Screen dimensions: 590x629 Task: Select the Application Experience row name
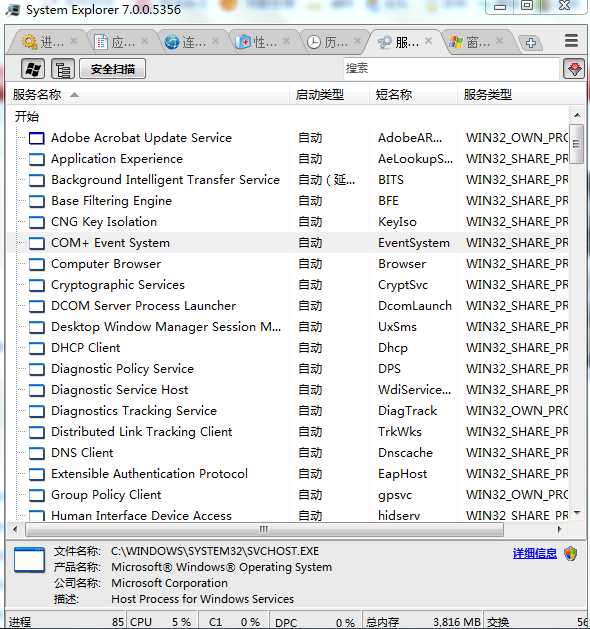117,159
